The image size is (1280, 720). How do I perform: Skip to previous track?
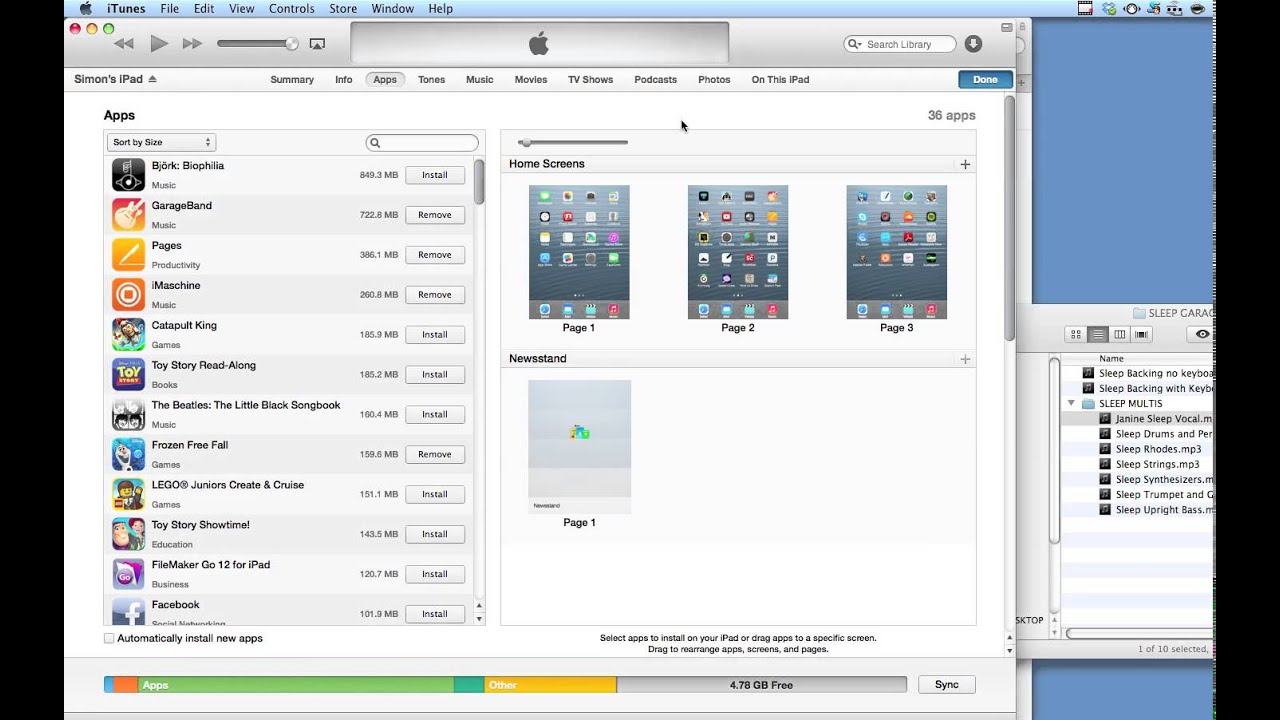coord(124,44)
